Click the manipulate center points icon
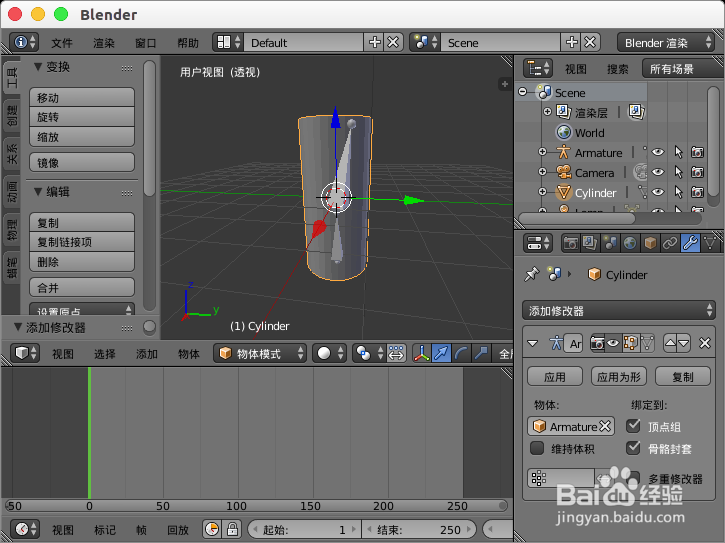The image size is (725, 543). [396, 354]
